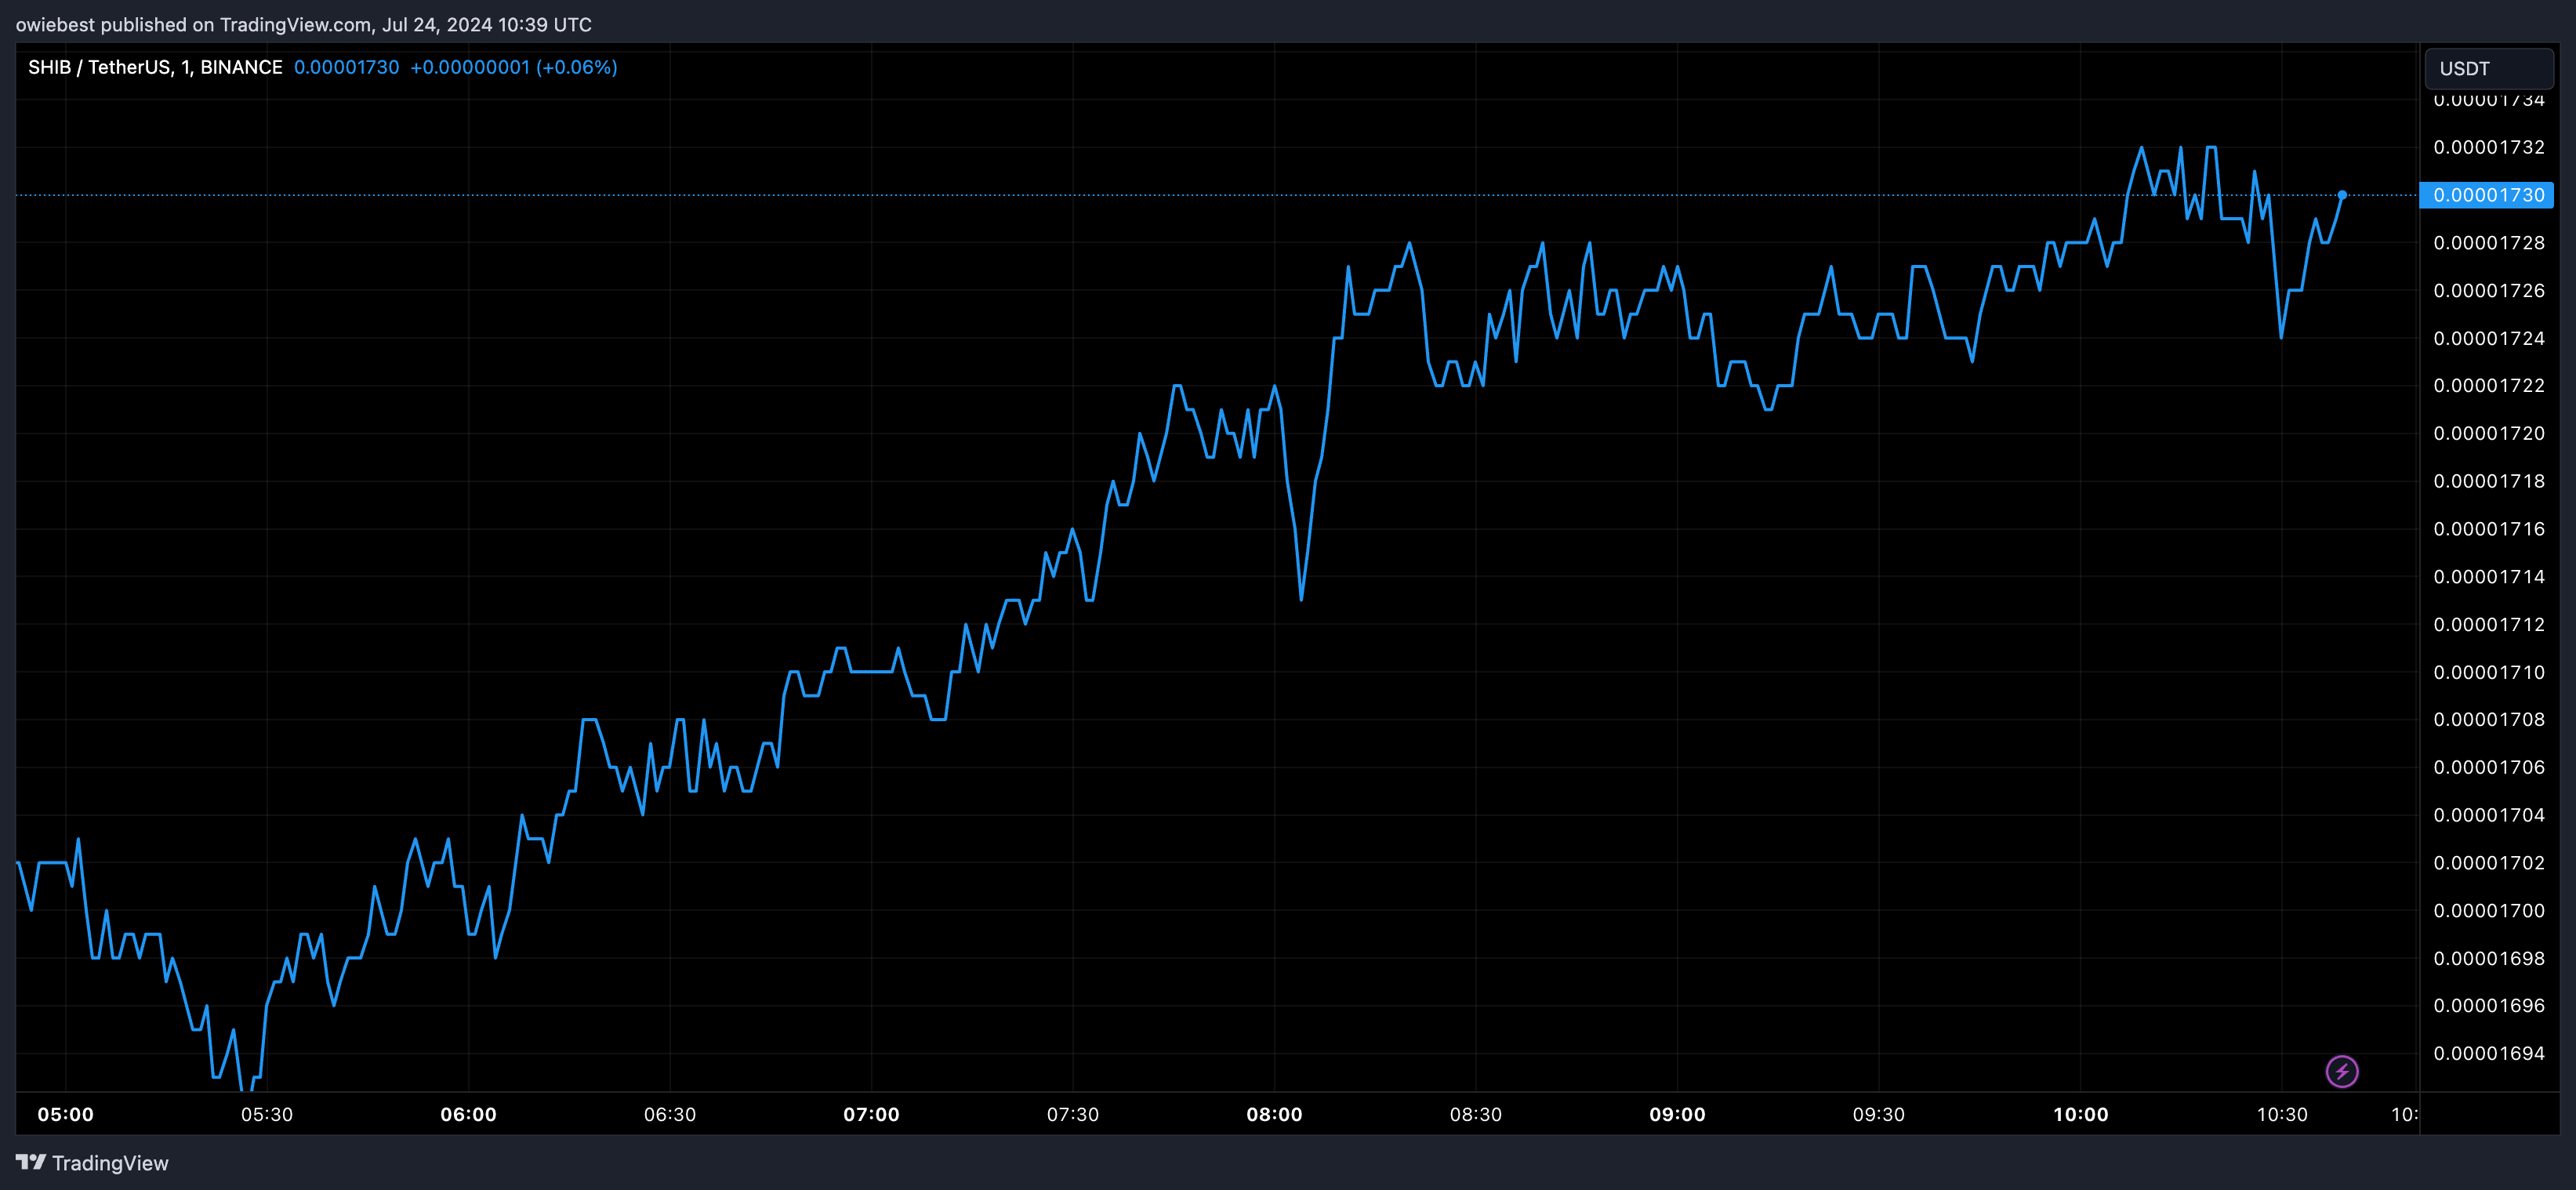Click the 0.00001704 price axis label
The width and height of the screenshot is (2576, 1190).
click(x=2489, y=815)
